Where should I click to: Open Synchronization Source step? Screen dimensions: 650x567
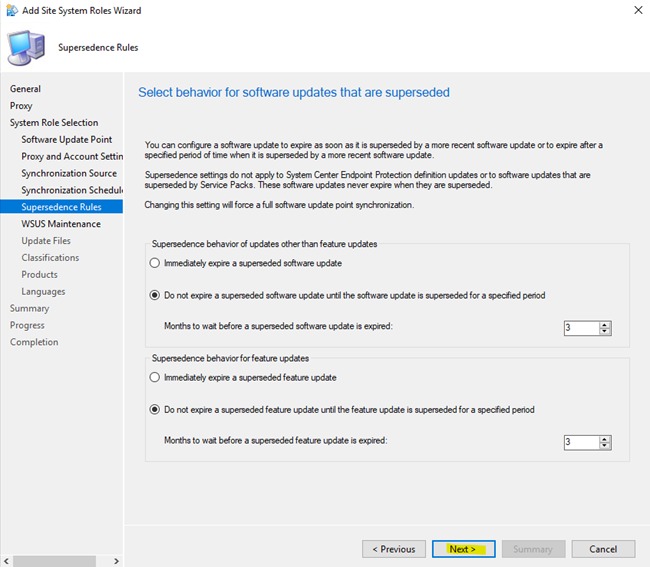pyautogui.click(x=69, y=174)
